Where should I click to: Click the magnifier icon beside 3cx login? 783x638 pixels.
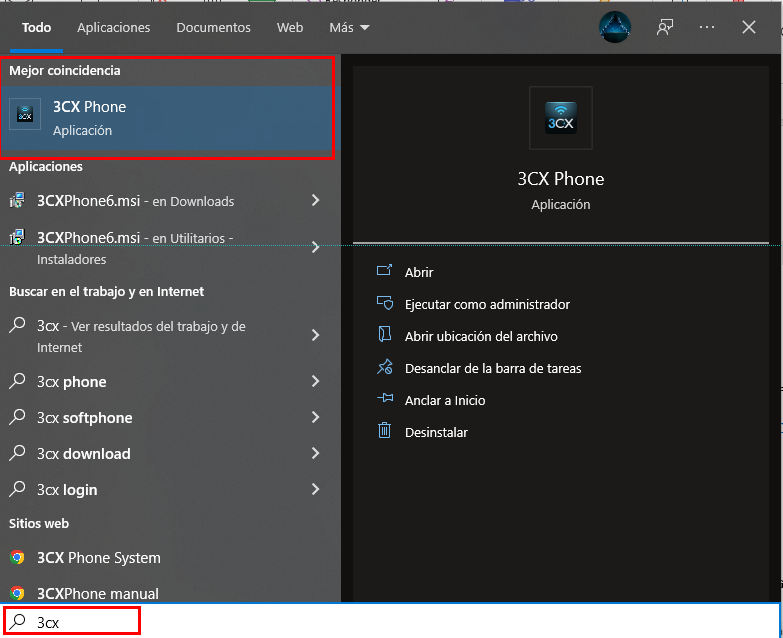point(17,489)
